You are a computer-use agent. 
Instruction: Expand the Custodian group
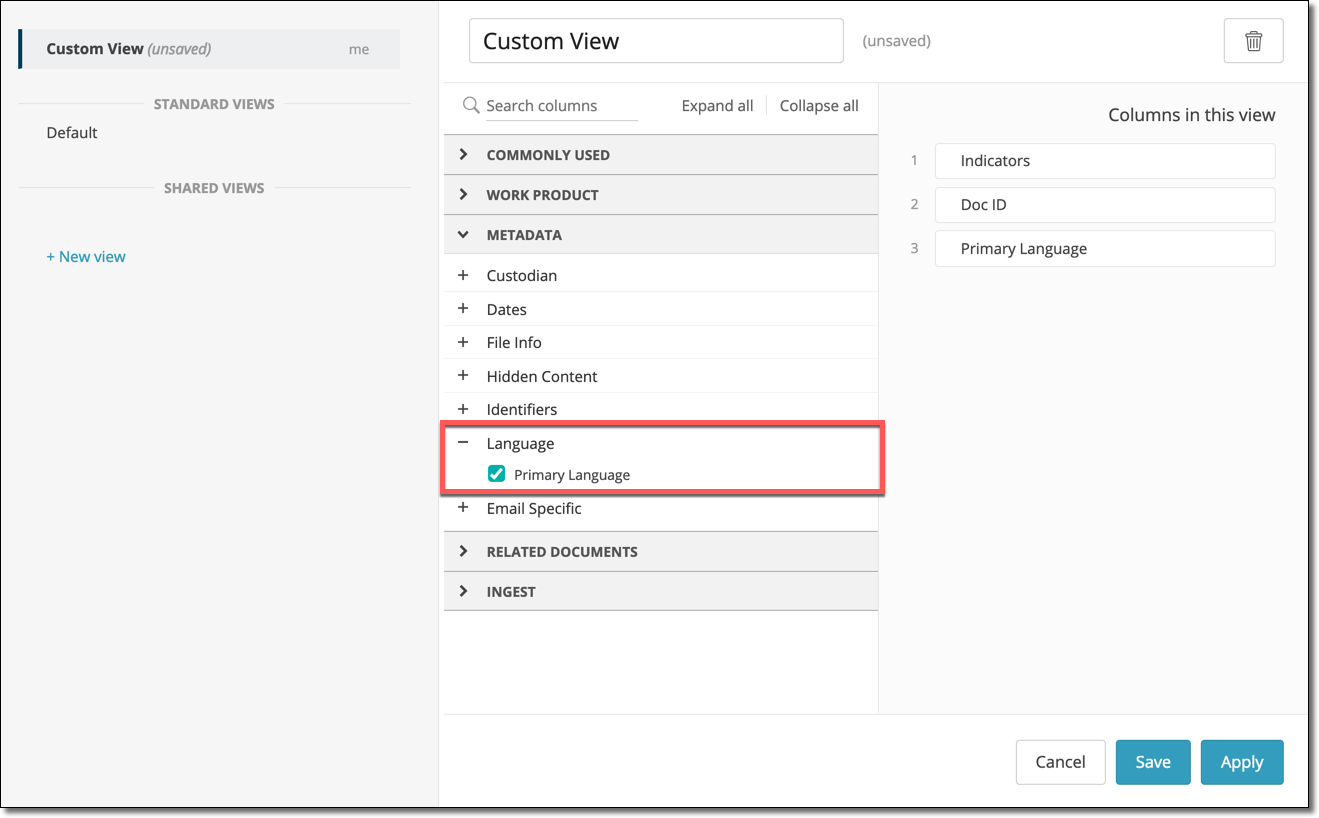coord(463,275)
